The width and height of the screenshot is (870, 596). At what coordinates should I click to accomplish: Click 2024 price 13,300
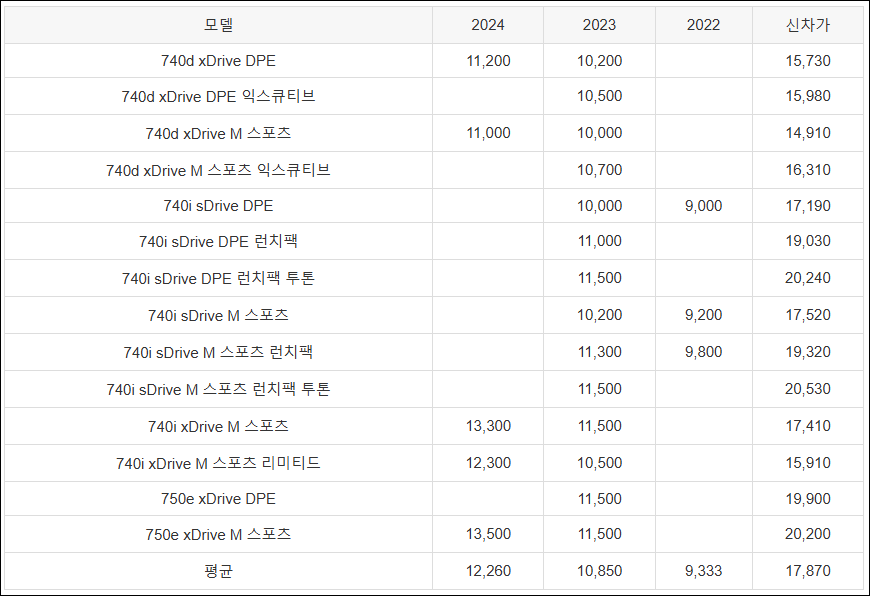click(488, 426)
